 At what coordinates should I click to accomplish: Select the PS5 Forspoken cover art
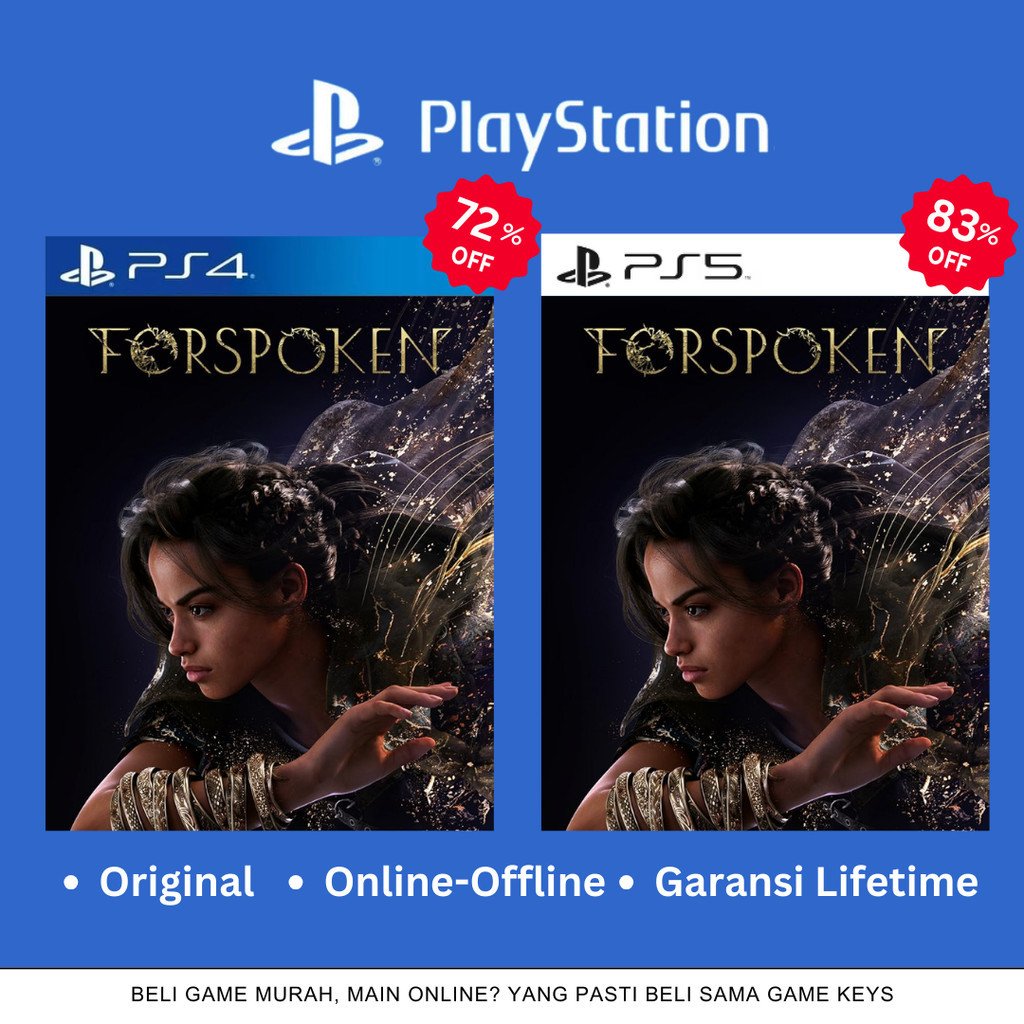coord(765,563)
